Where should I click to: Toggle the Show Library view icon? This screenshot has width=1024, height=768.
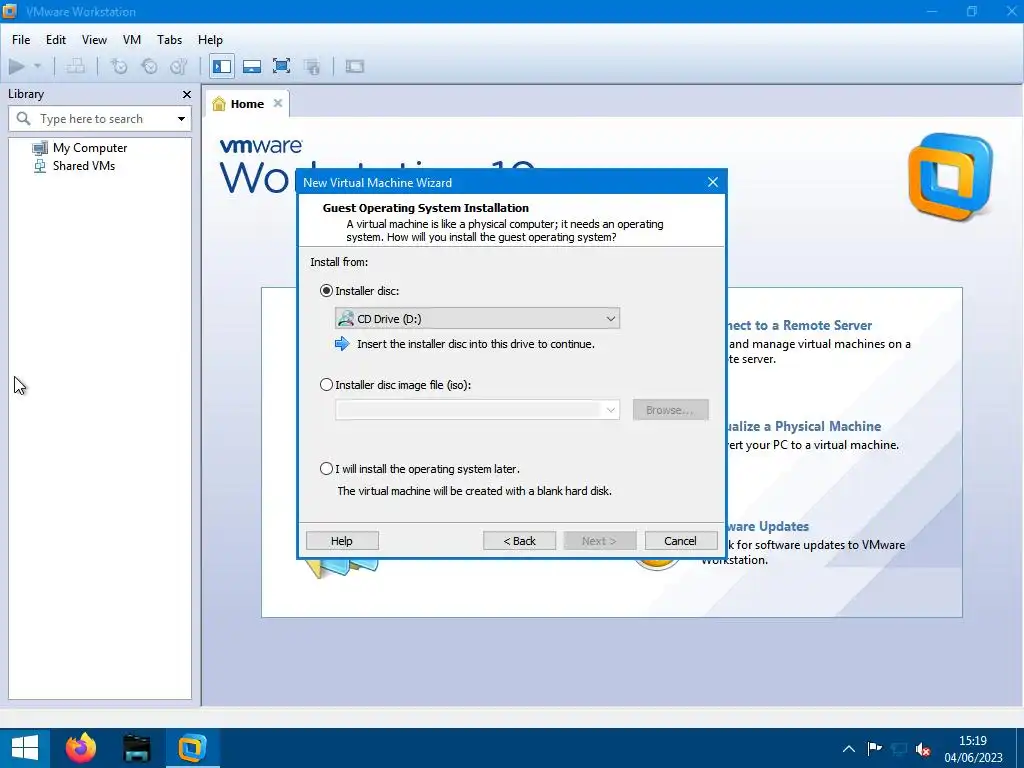(x=222, y=66)
